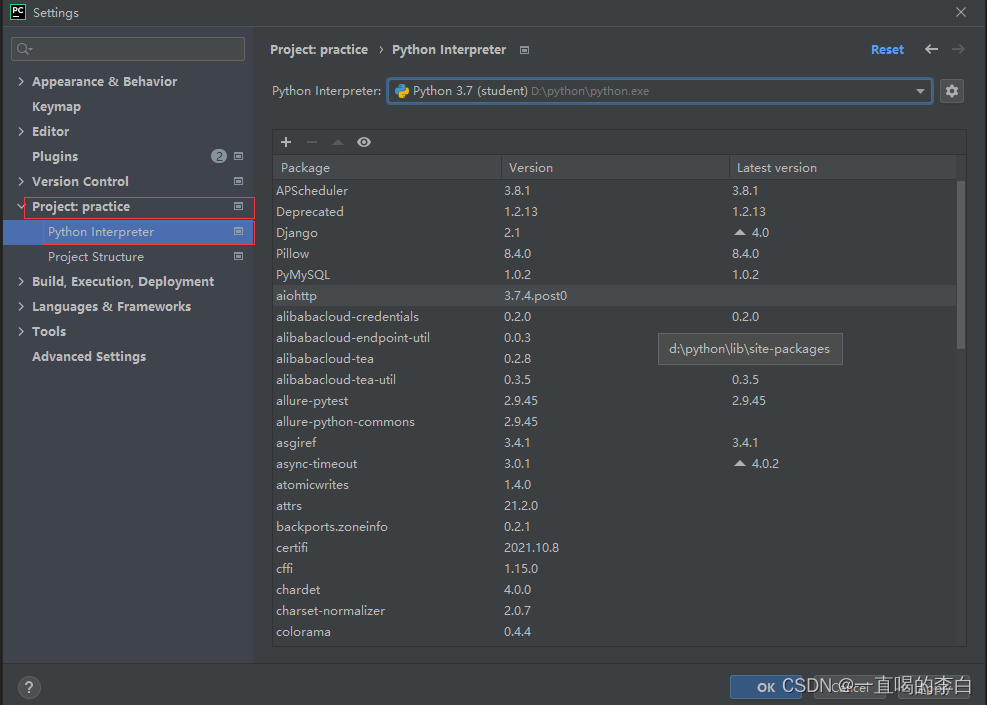Select the backports.zoneinfo package row
The width and height of the screenshot is (987, 705).
614,526
